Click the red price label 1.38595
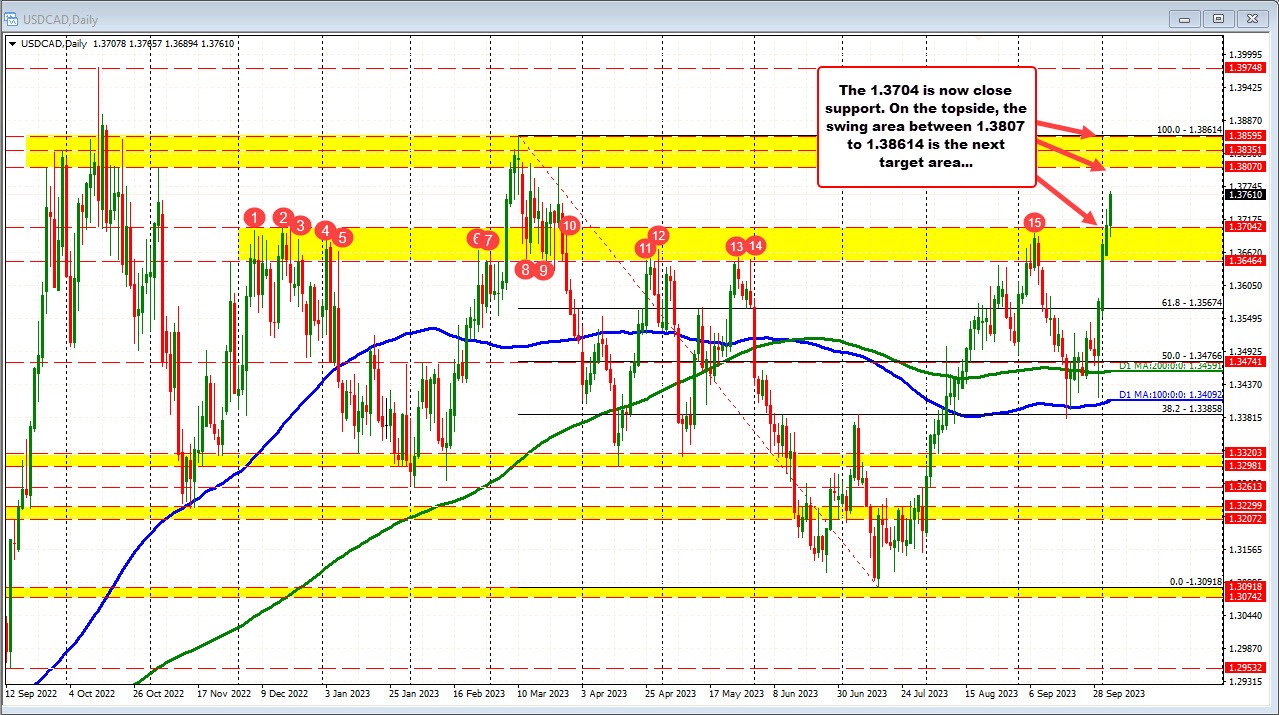 [1245, 134]
